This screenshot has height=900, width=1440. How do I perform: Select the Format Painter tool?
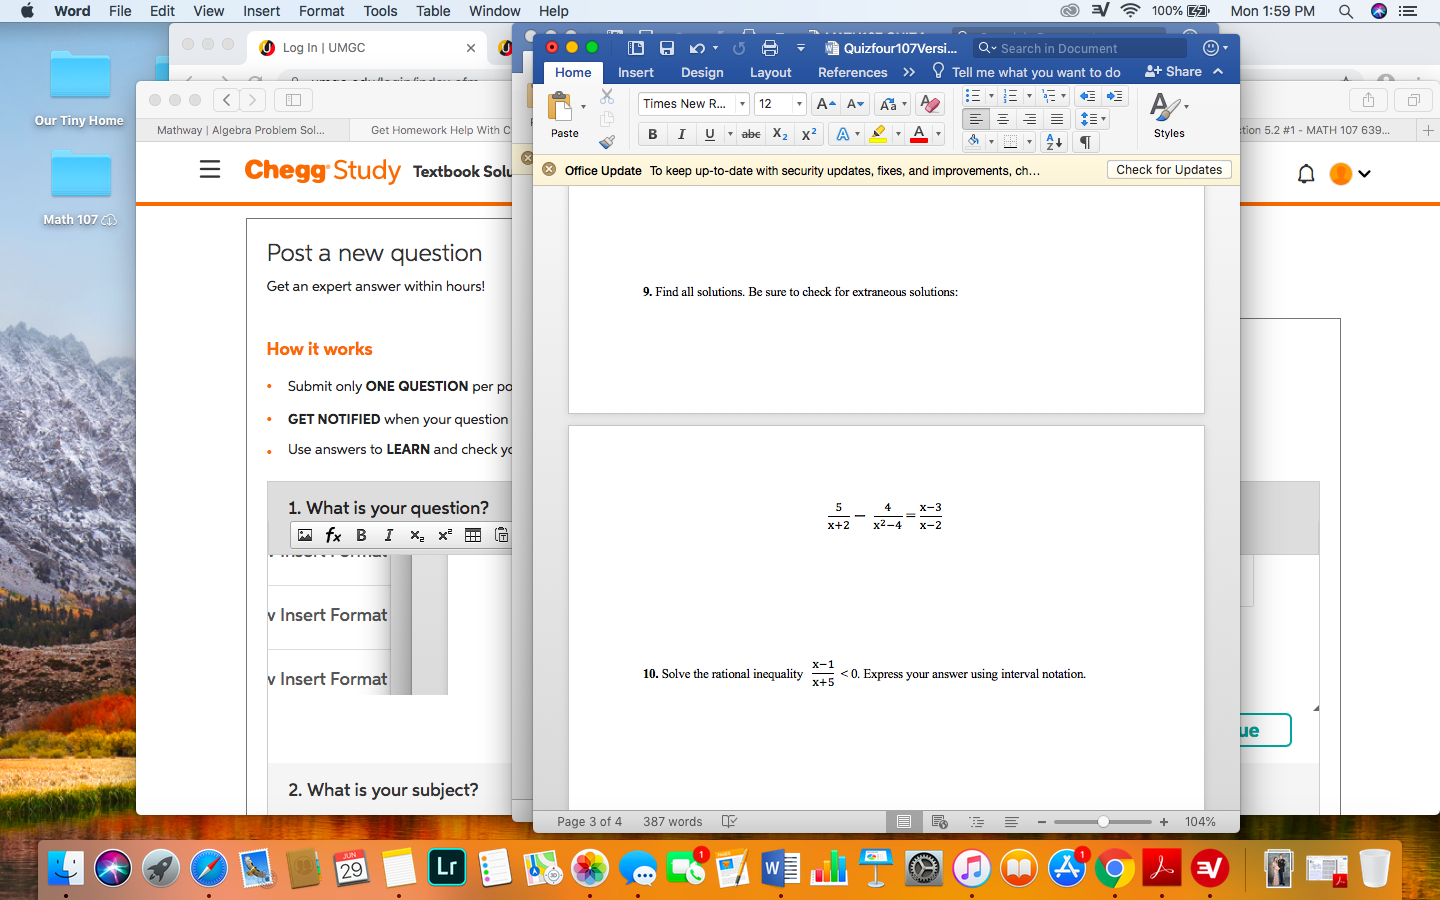point(606,141)
